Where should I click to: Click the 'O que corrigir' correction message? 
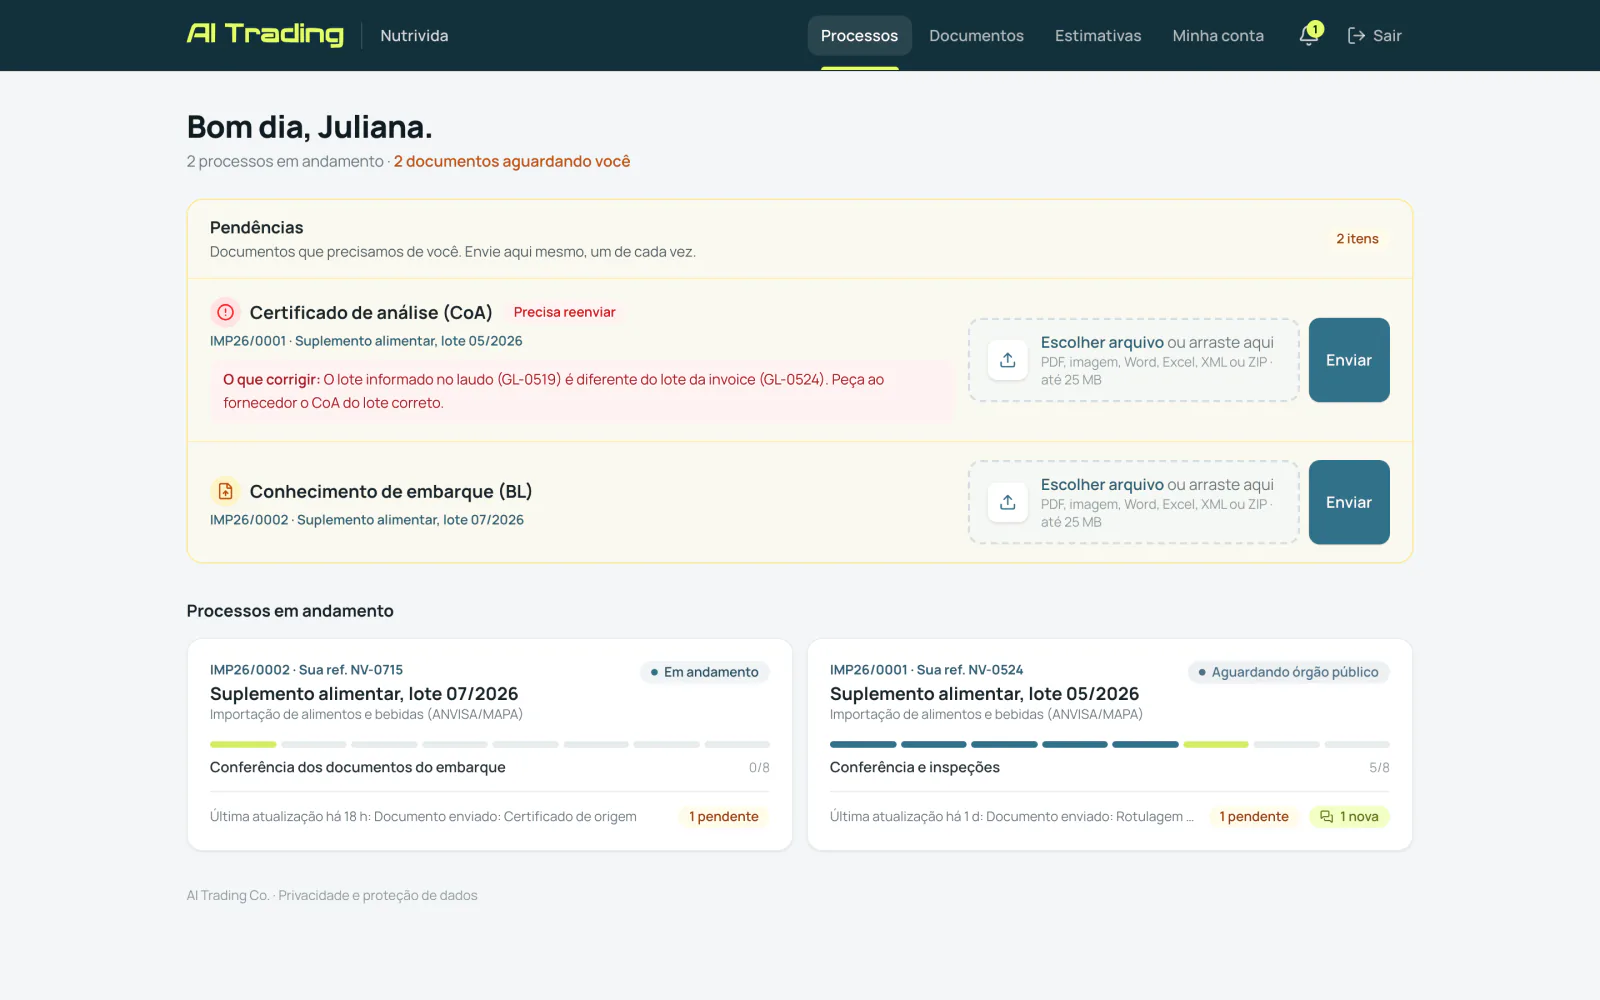(582, 391)
